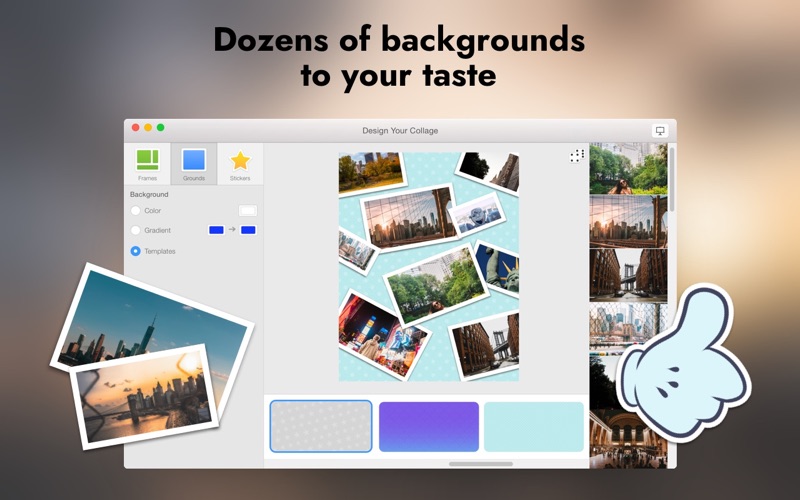Select the green park trees photo in collage

pos(437,286)
